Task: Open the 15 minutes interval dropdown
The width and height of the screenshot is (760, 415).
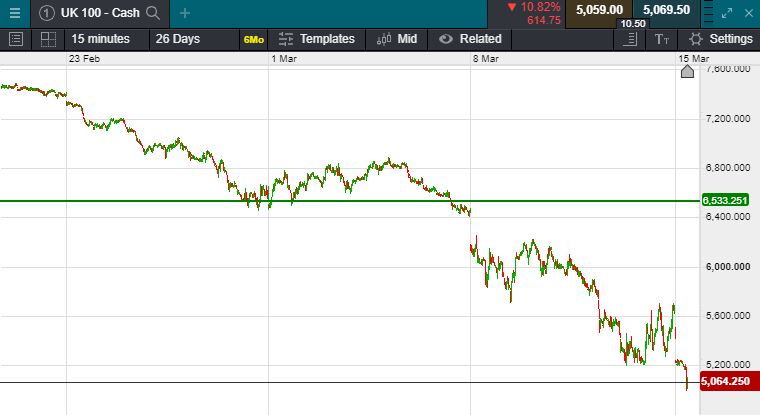Action: (100, 39)
